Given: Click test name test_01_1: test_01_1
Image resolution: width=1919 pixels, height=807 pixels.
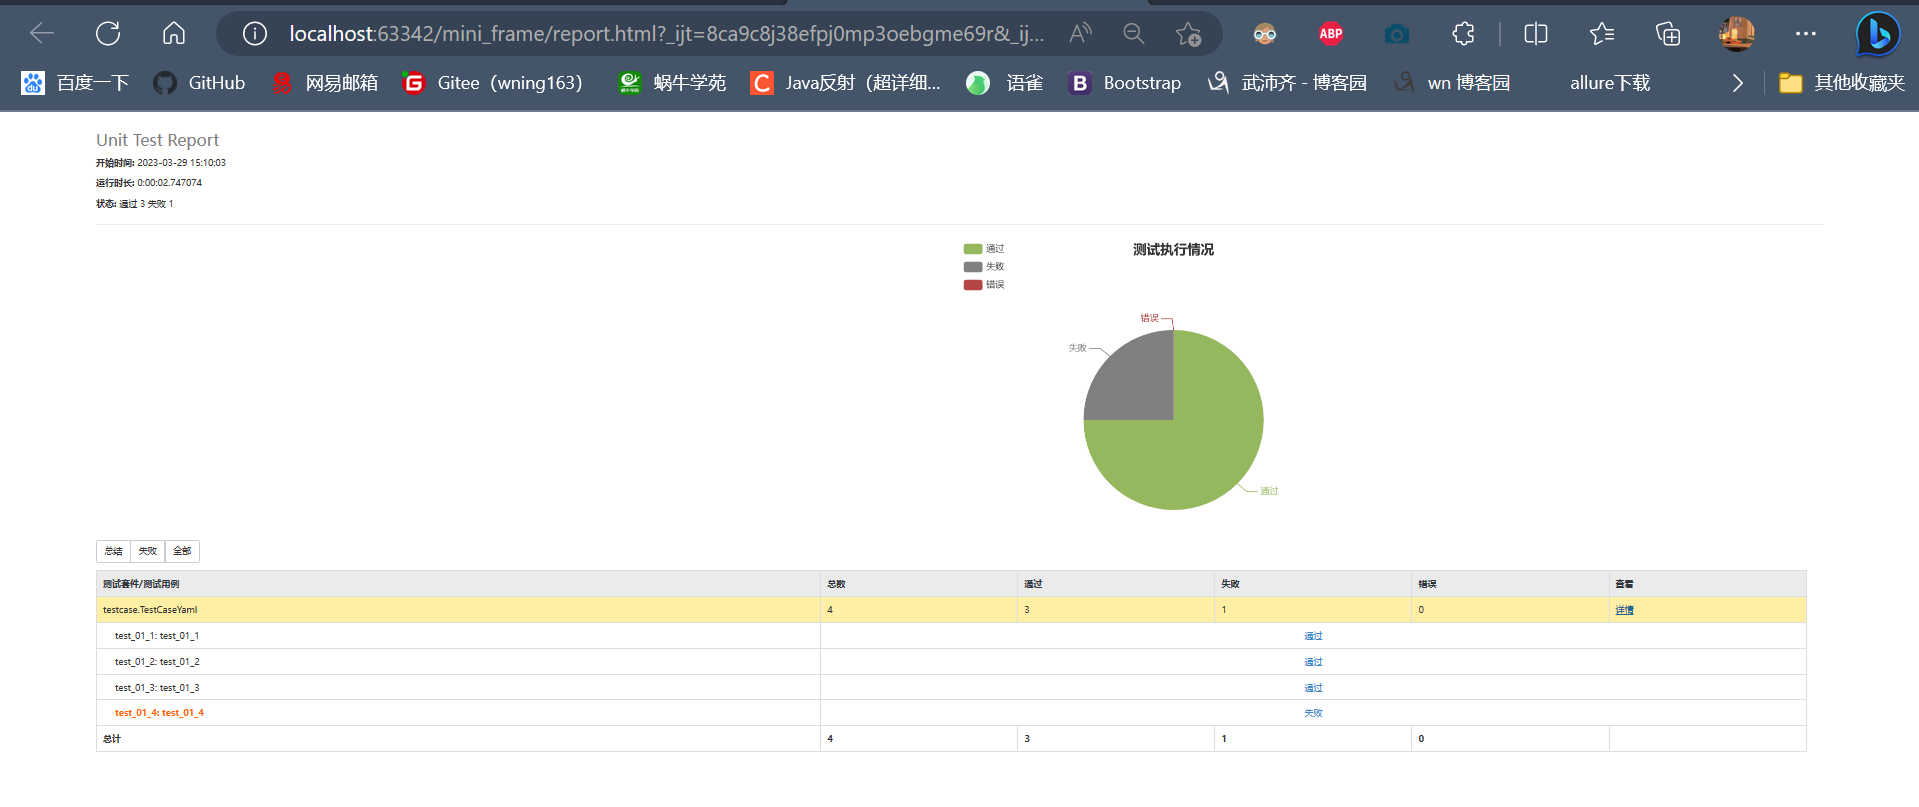Looking at the screenshot, I should tap(157, 636).
